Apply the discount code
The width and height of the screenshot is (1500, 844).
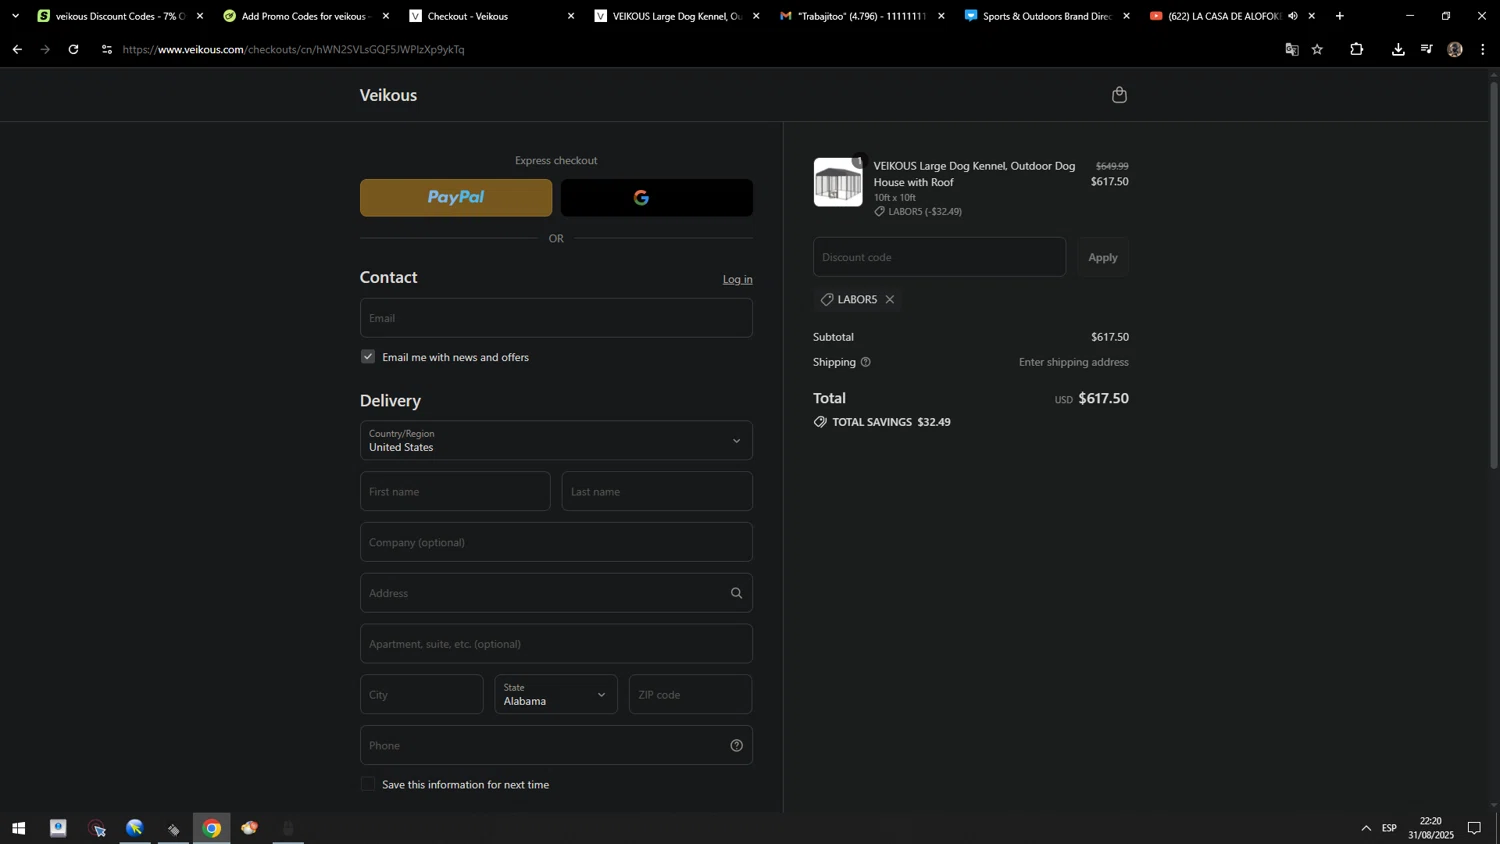point(1103,258)
